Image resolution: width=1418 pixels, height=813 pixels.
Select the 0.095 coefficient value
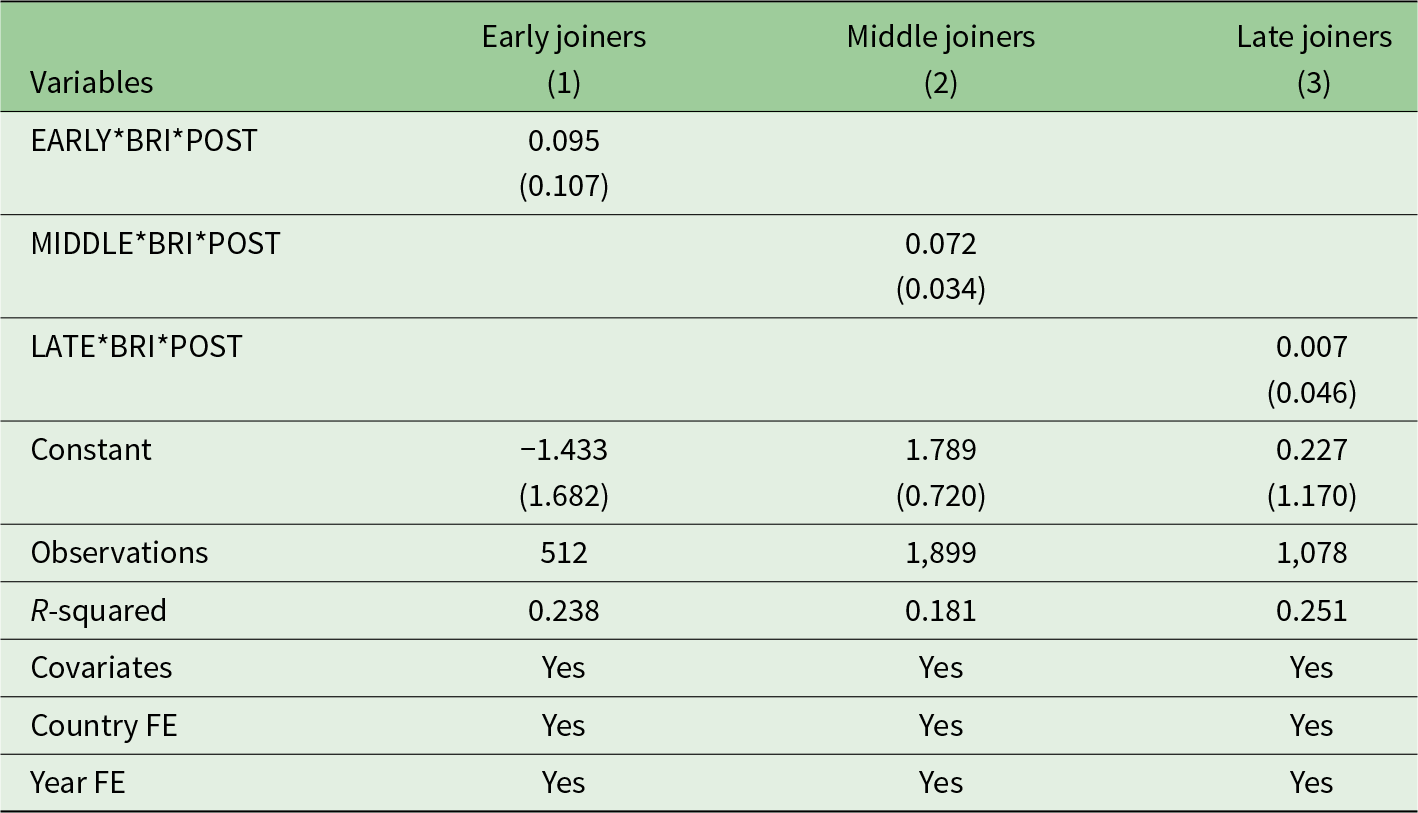click(564, 141)
